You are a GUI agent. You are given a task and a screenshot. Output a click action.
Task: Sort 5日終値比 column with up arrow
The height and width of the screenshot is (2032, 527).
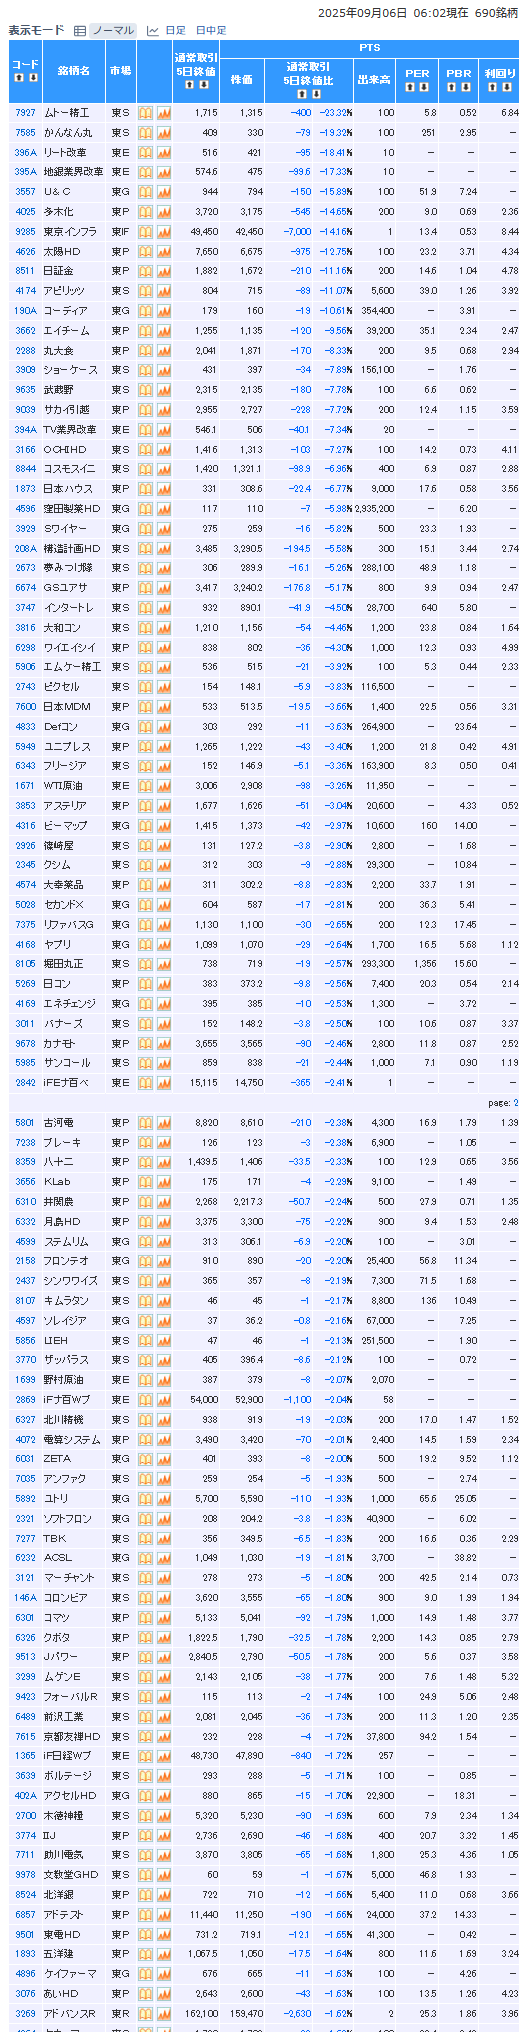[304, 95]
